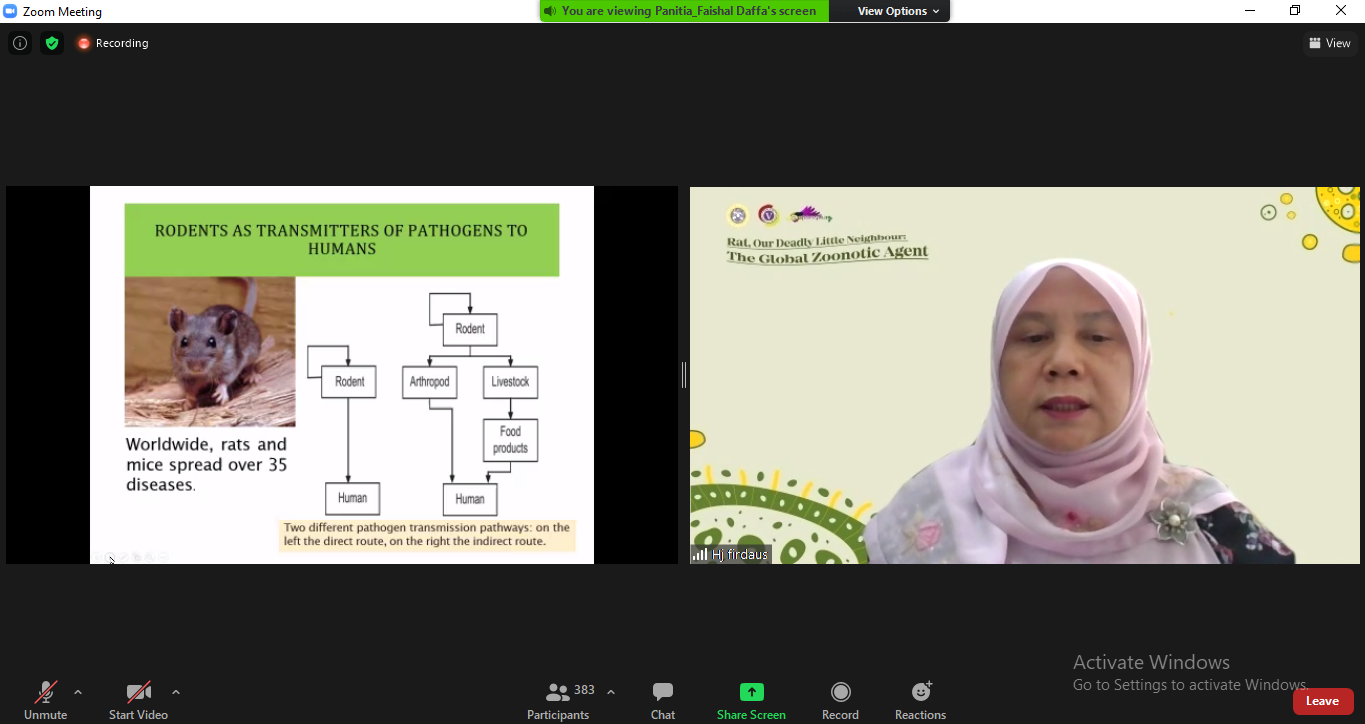Open the View Options dropdown
Screen dimensions: 1365x724
tap(898, 11)
